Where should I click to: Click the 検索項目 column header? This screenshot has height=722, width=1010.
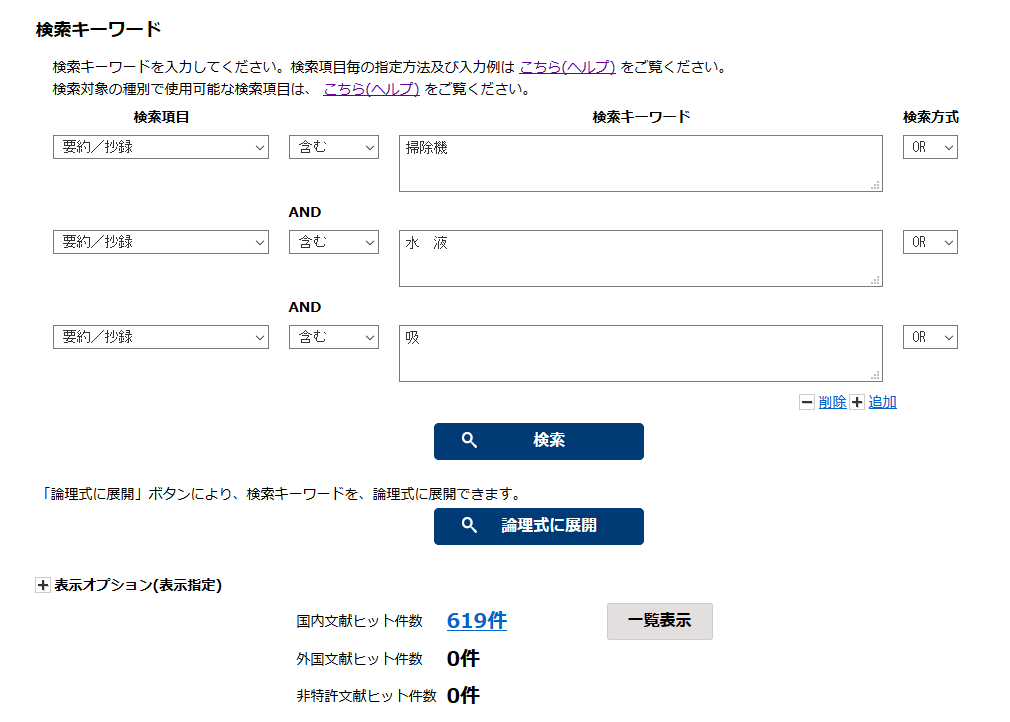[x=161, y=117]
